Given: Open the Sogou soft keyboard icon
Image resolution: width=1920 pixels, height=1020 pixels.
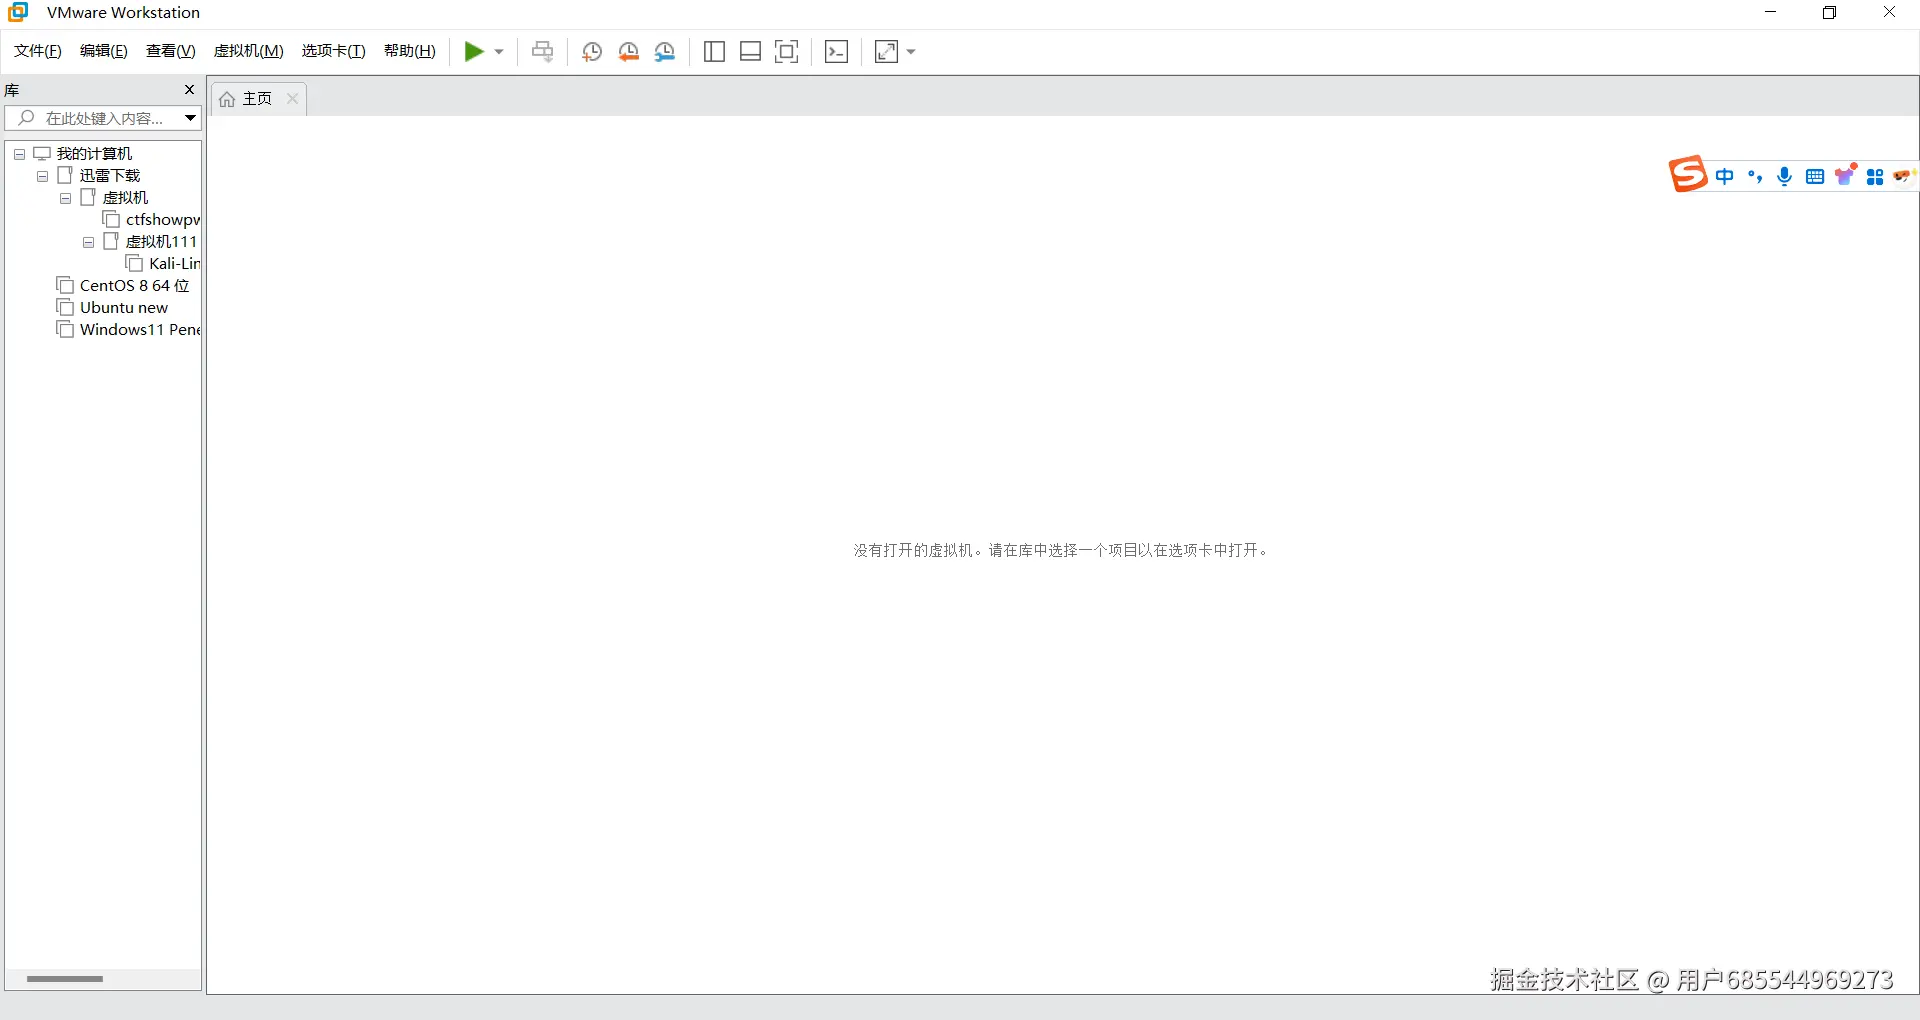Looking at the screenshot, I should (x=1815, y=177).
